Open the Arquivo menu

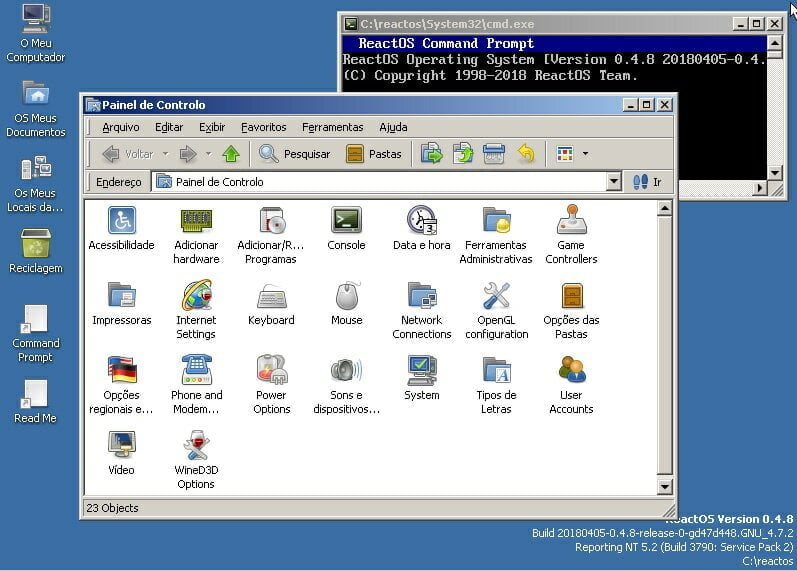tap(120, 127)
